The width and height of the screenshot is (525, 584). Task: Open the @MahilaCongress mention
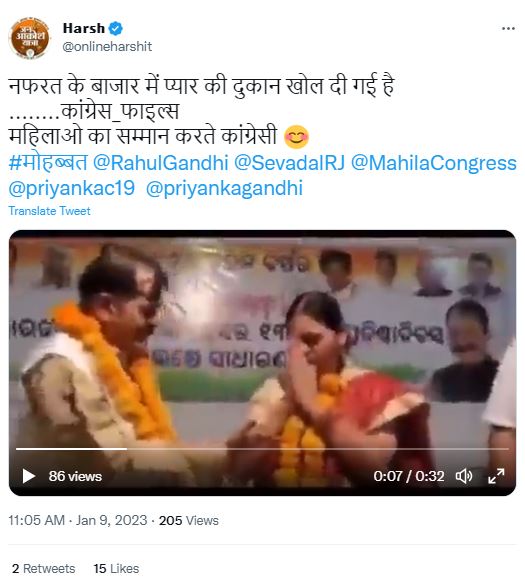point(434,163)
